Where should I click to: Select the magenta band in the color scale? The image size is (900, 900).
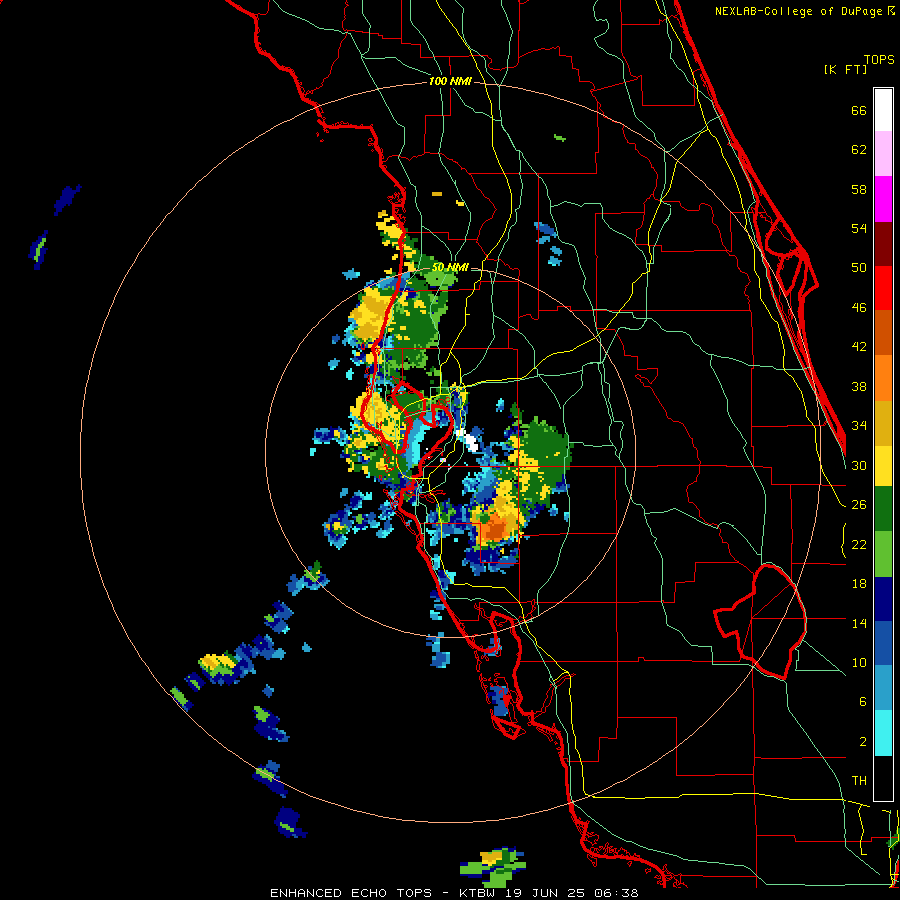tap(883, 199)
